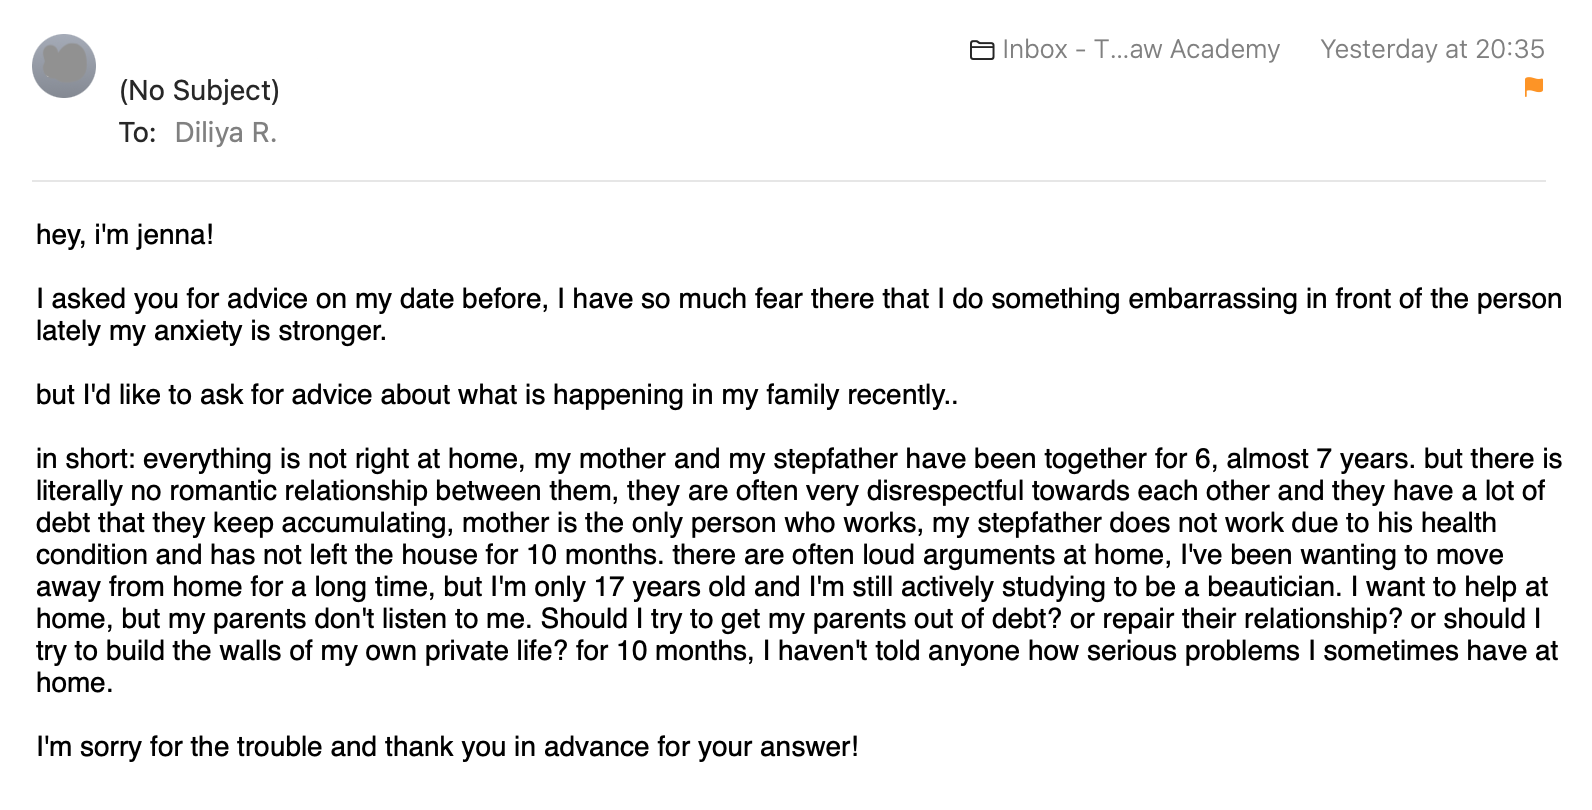
Task: Click the To: field label
Action: click(137, 133)
